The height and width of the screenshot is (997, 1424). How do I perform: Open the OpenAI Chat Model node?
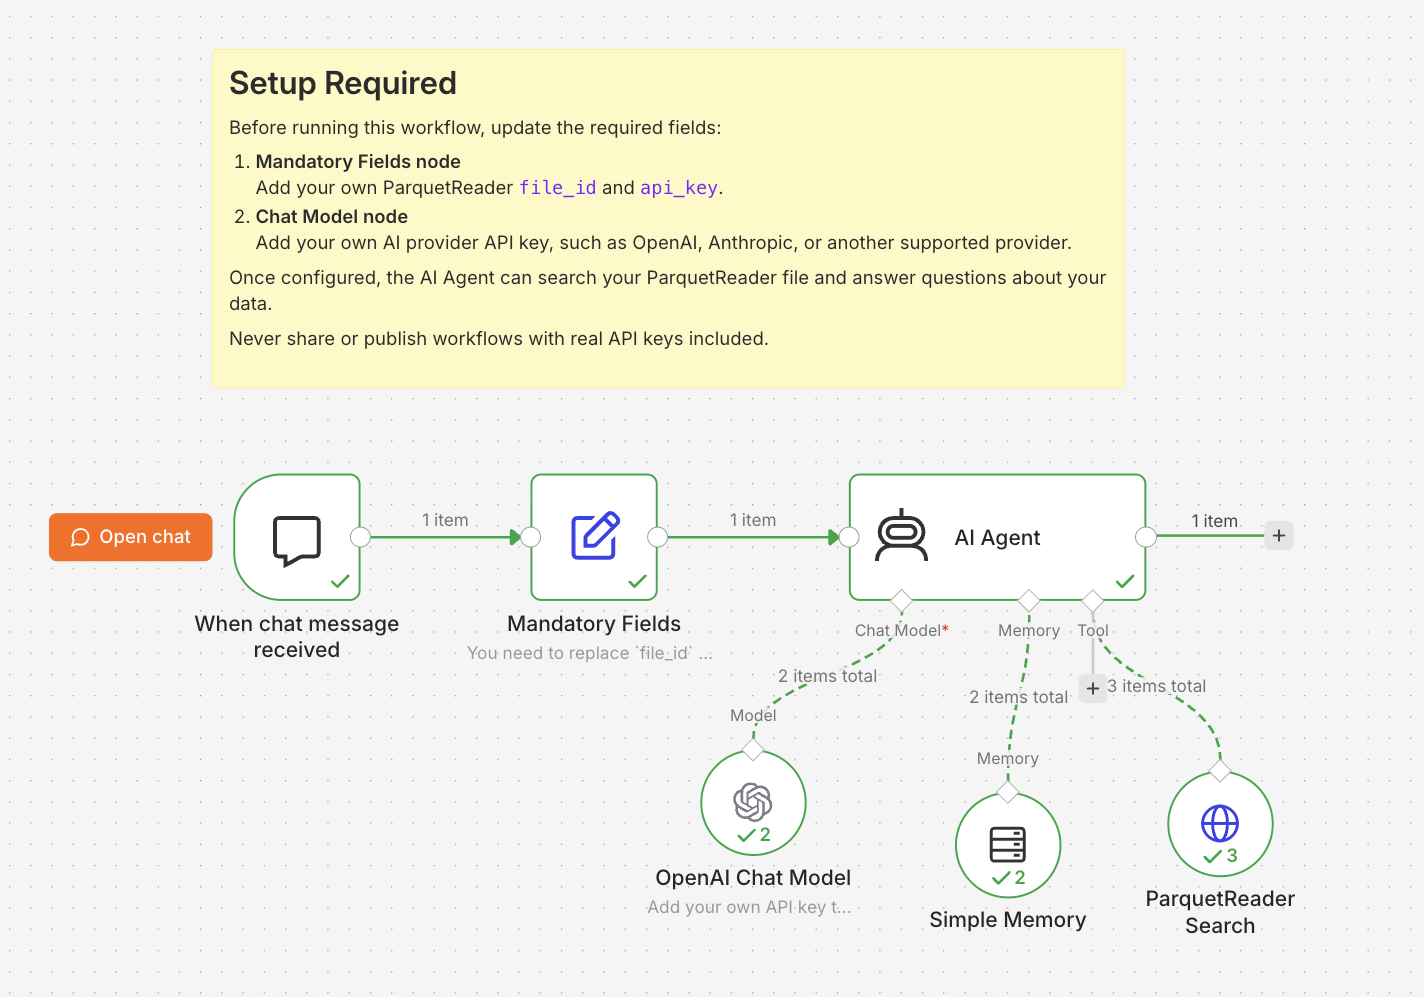753,802
